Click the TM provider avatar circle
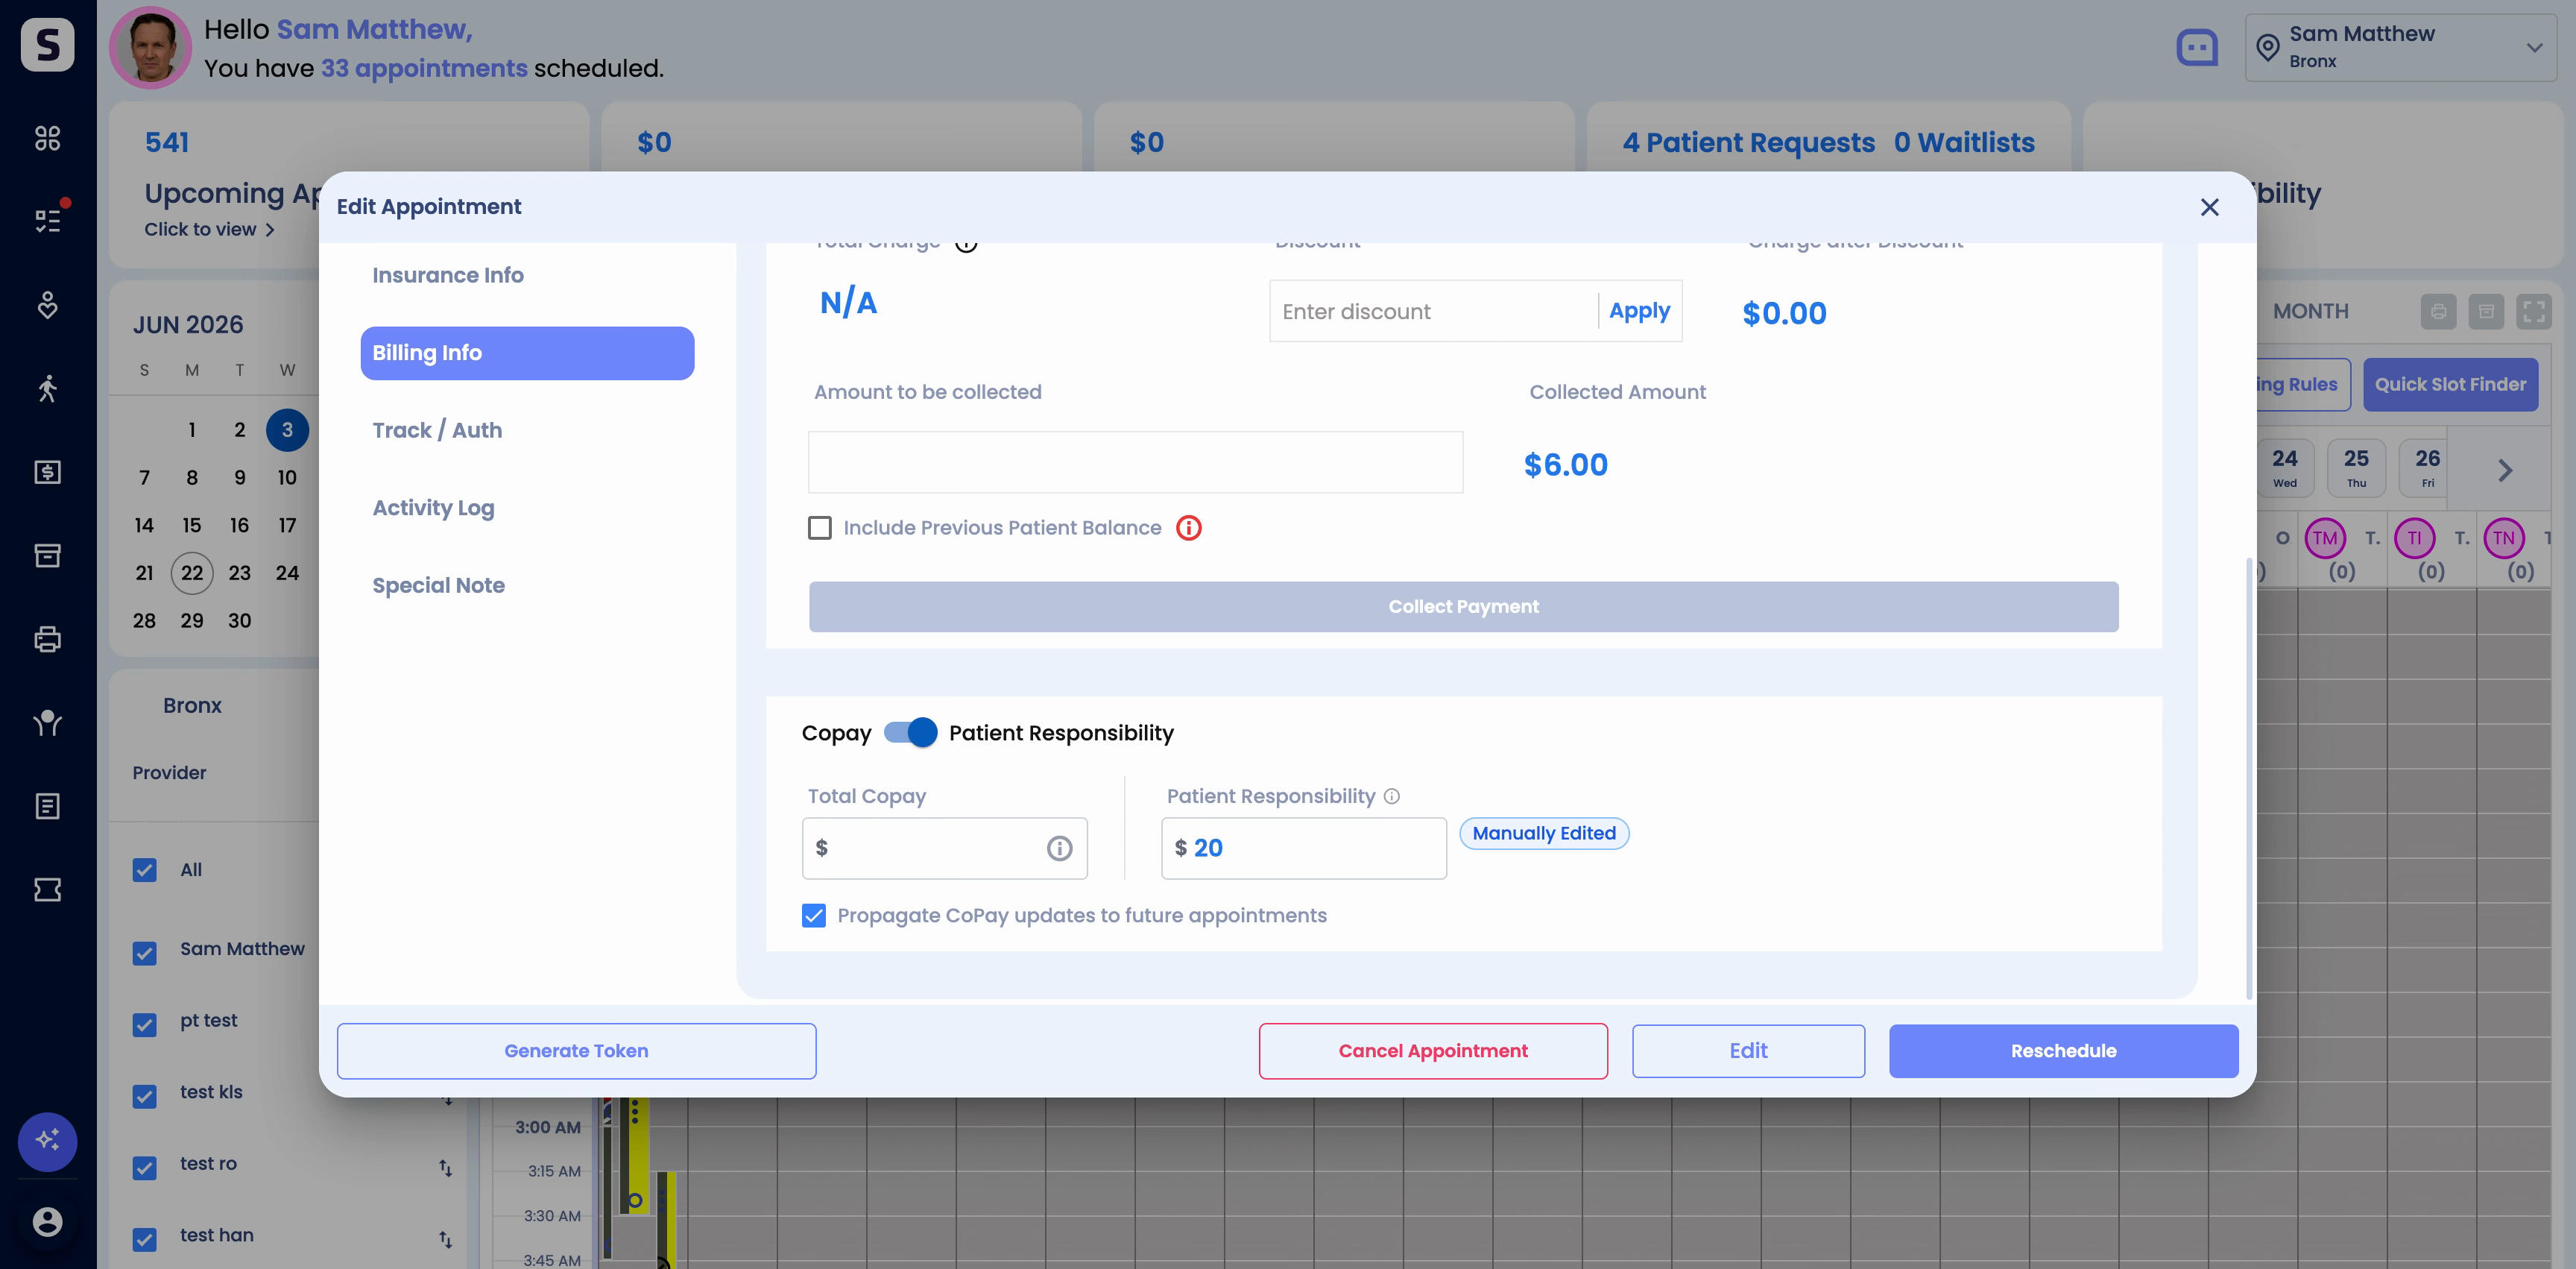The image size is (2576, 1269). point(2325,538)
